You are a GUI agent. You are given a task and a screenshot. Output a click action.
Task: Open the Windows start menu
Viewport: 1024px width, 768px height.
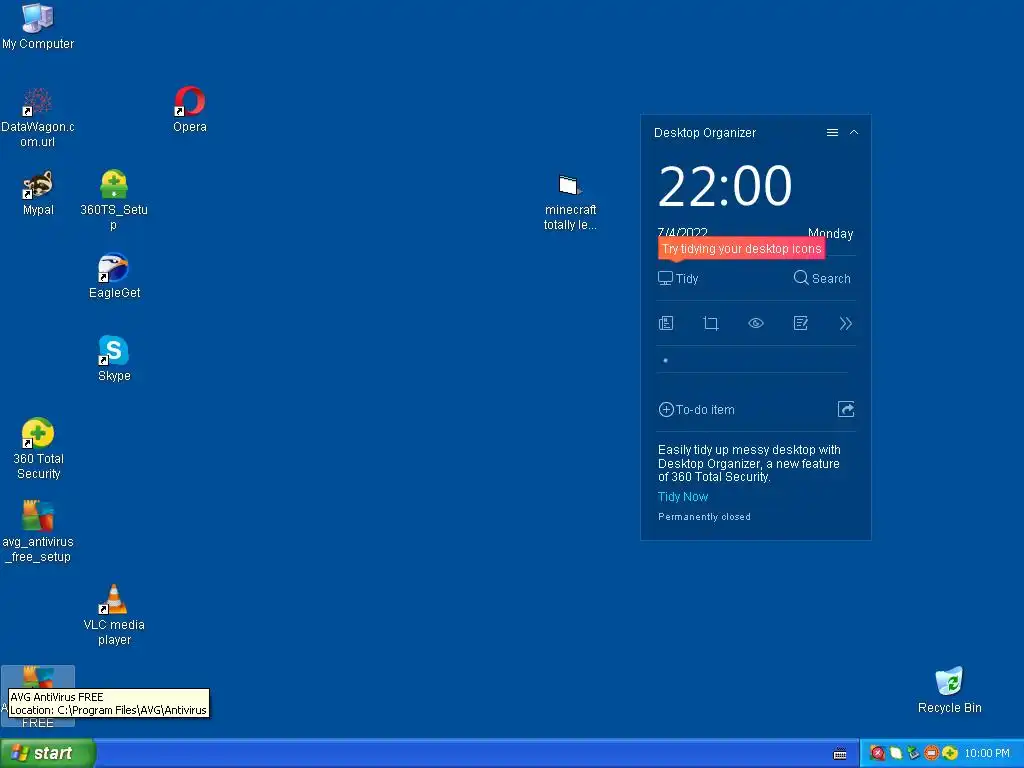47,753
